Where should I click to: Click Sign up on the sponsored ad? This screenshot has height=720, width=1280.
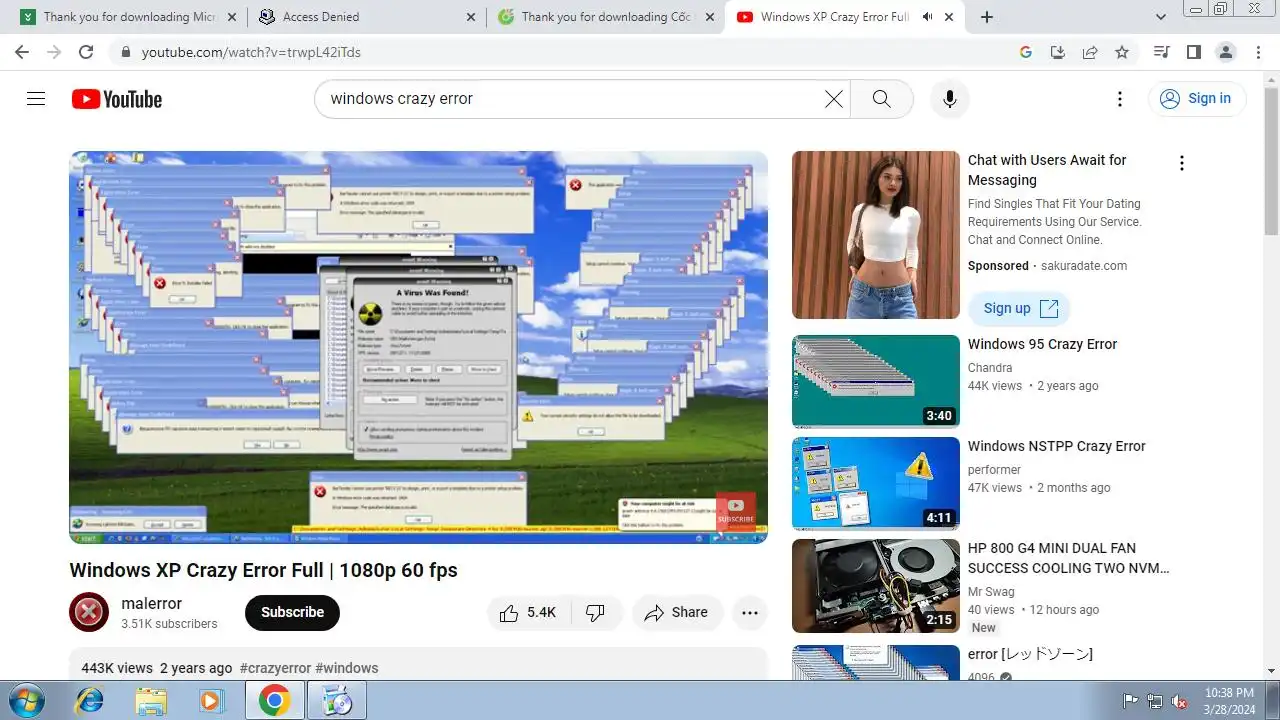click(1019, 308)
